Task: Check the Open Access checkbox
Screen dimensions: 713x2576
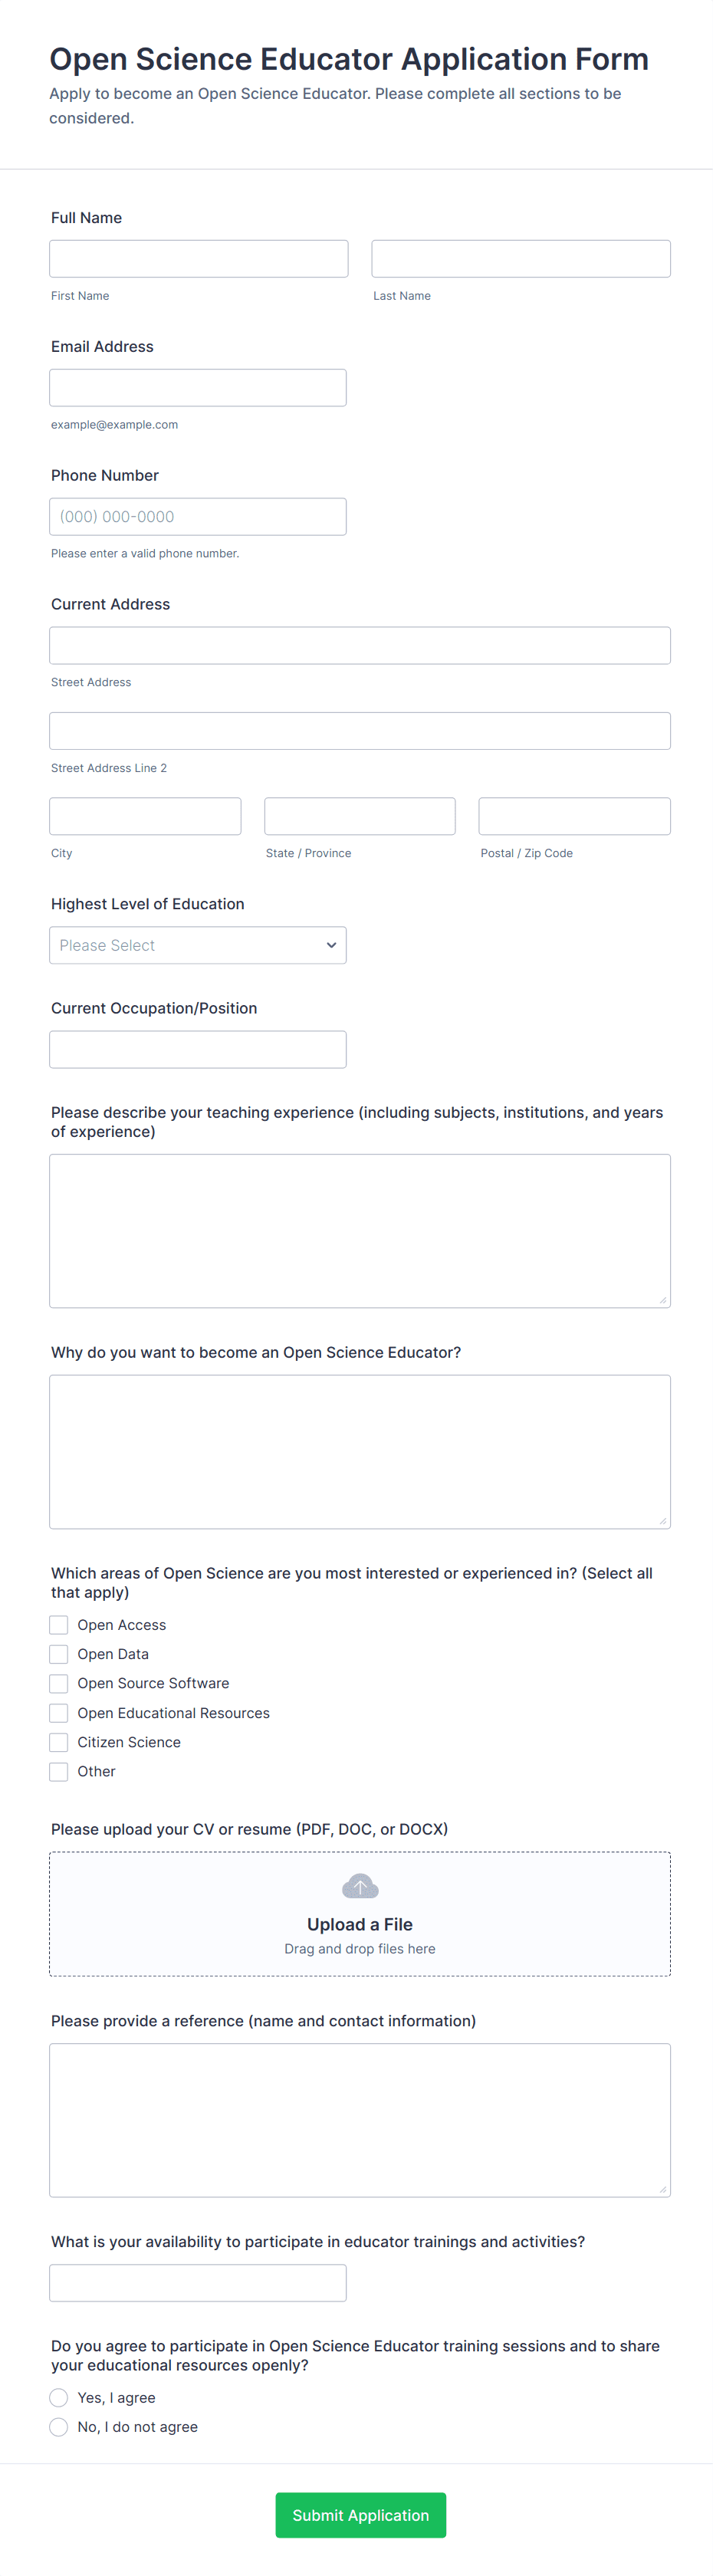Action: (x=58, y=1624)
